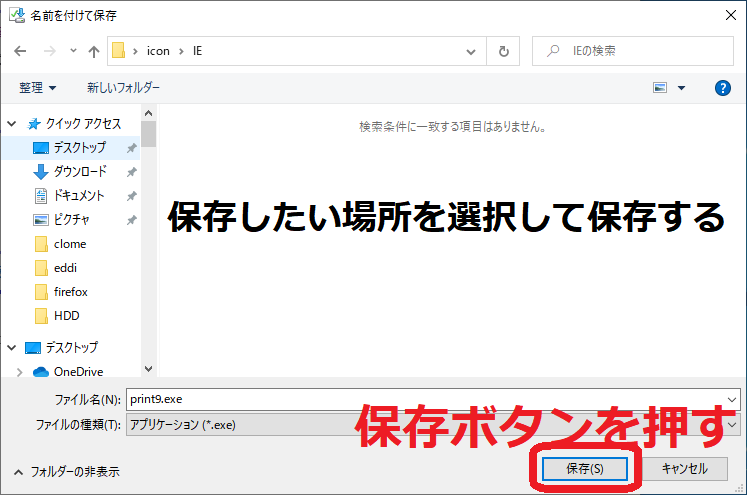Select the ダウンロード folder in sidebar

(x=79, y=171)
